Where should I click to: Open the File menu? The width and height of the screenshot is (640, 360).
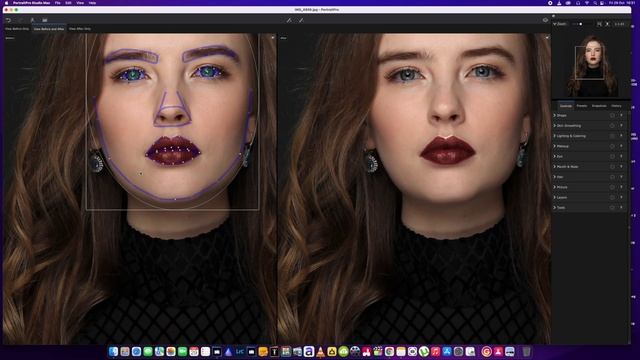[x=58, y=3]
